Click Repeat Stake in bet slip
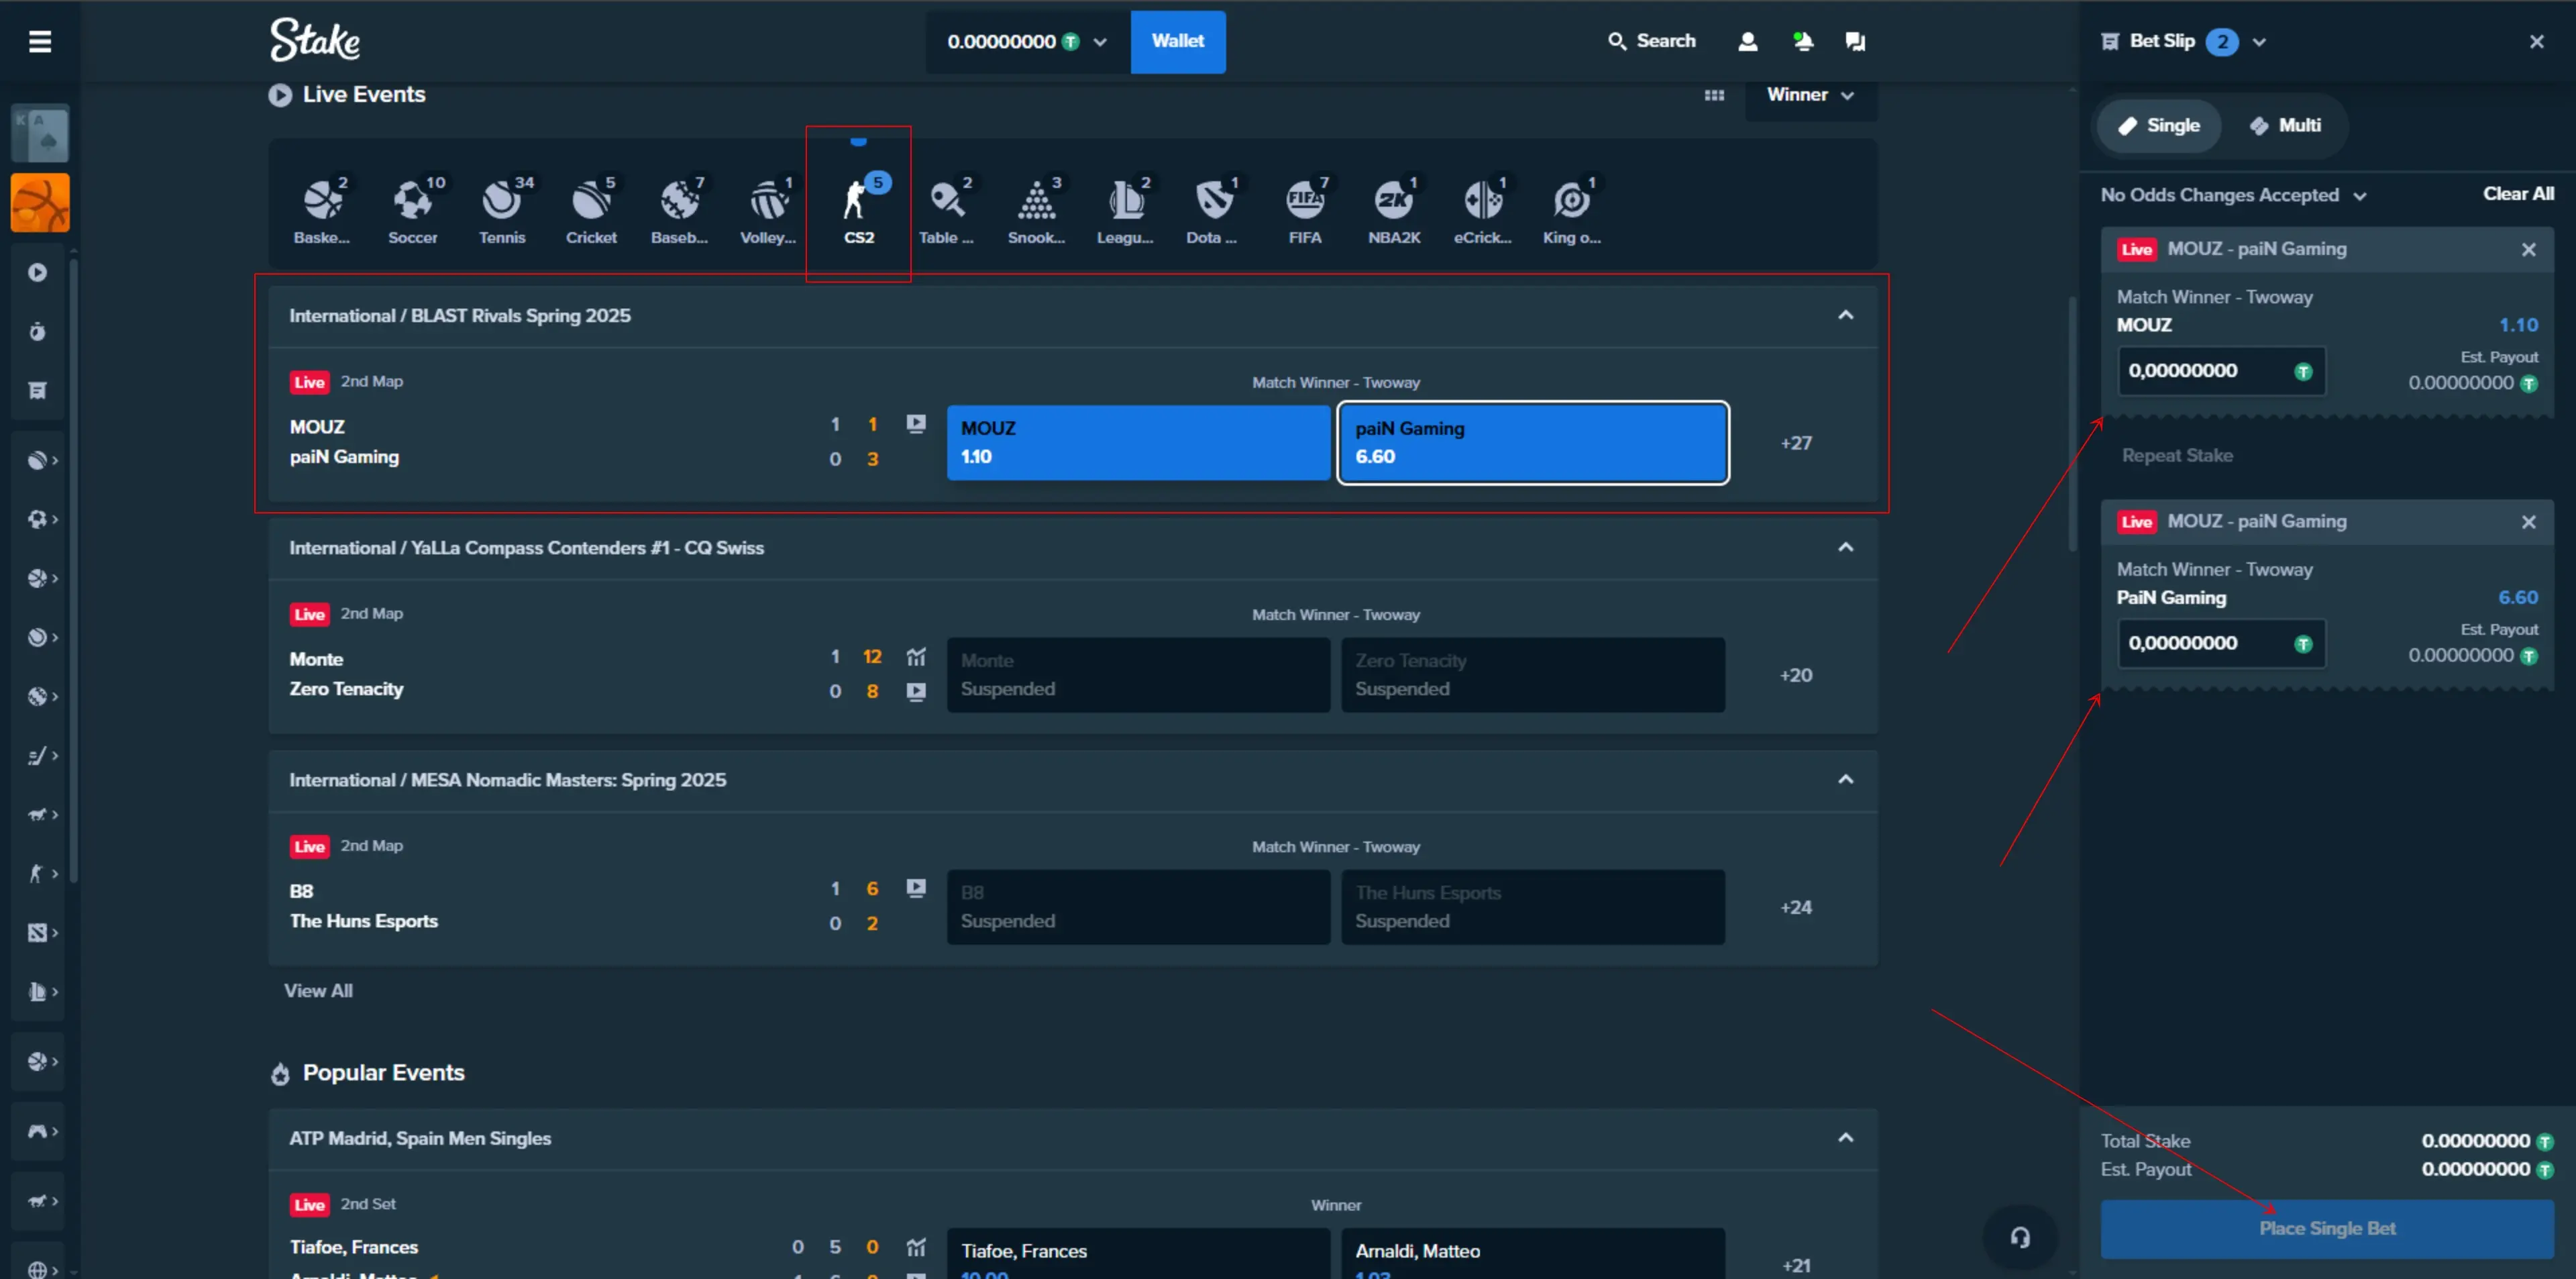The image size is (2576, 1279). pyautogui.click(x=2177, y=455)
